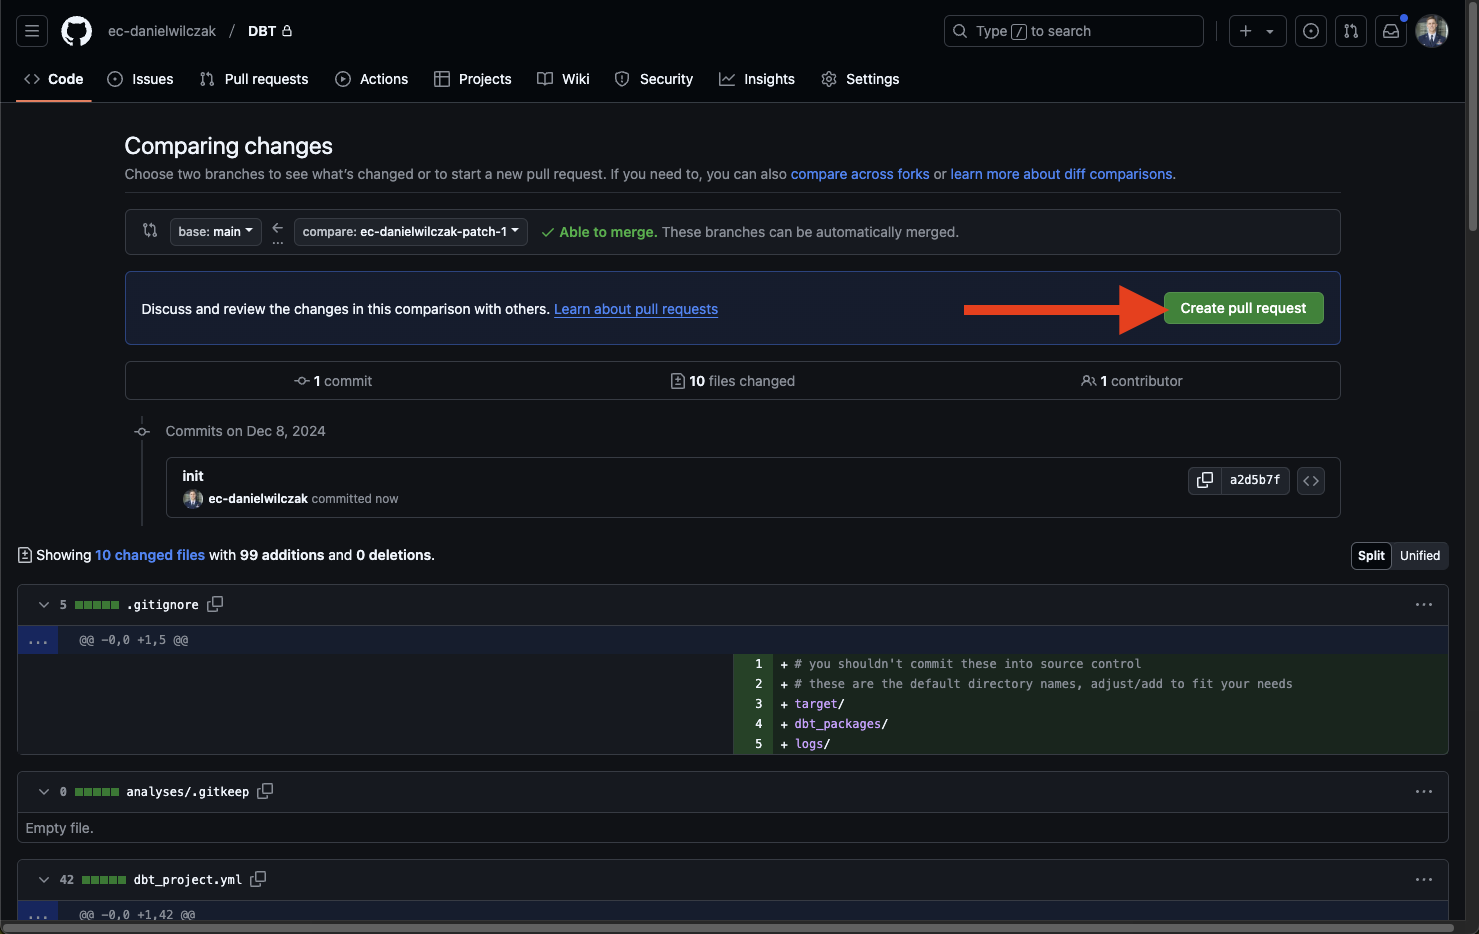Collapse the .gitignore file diff

(43, 605)
